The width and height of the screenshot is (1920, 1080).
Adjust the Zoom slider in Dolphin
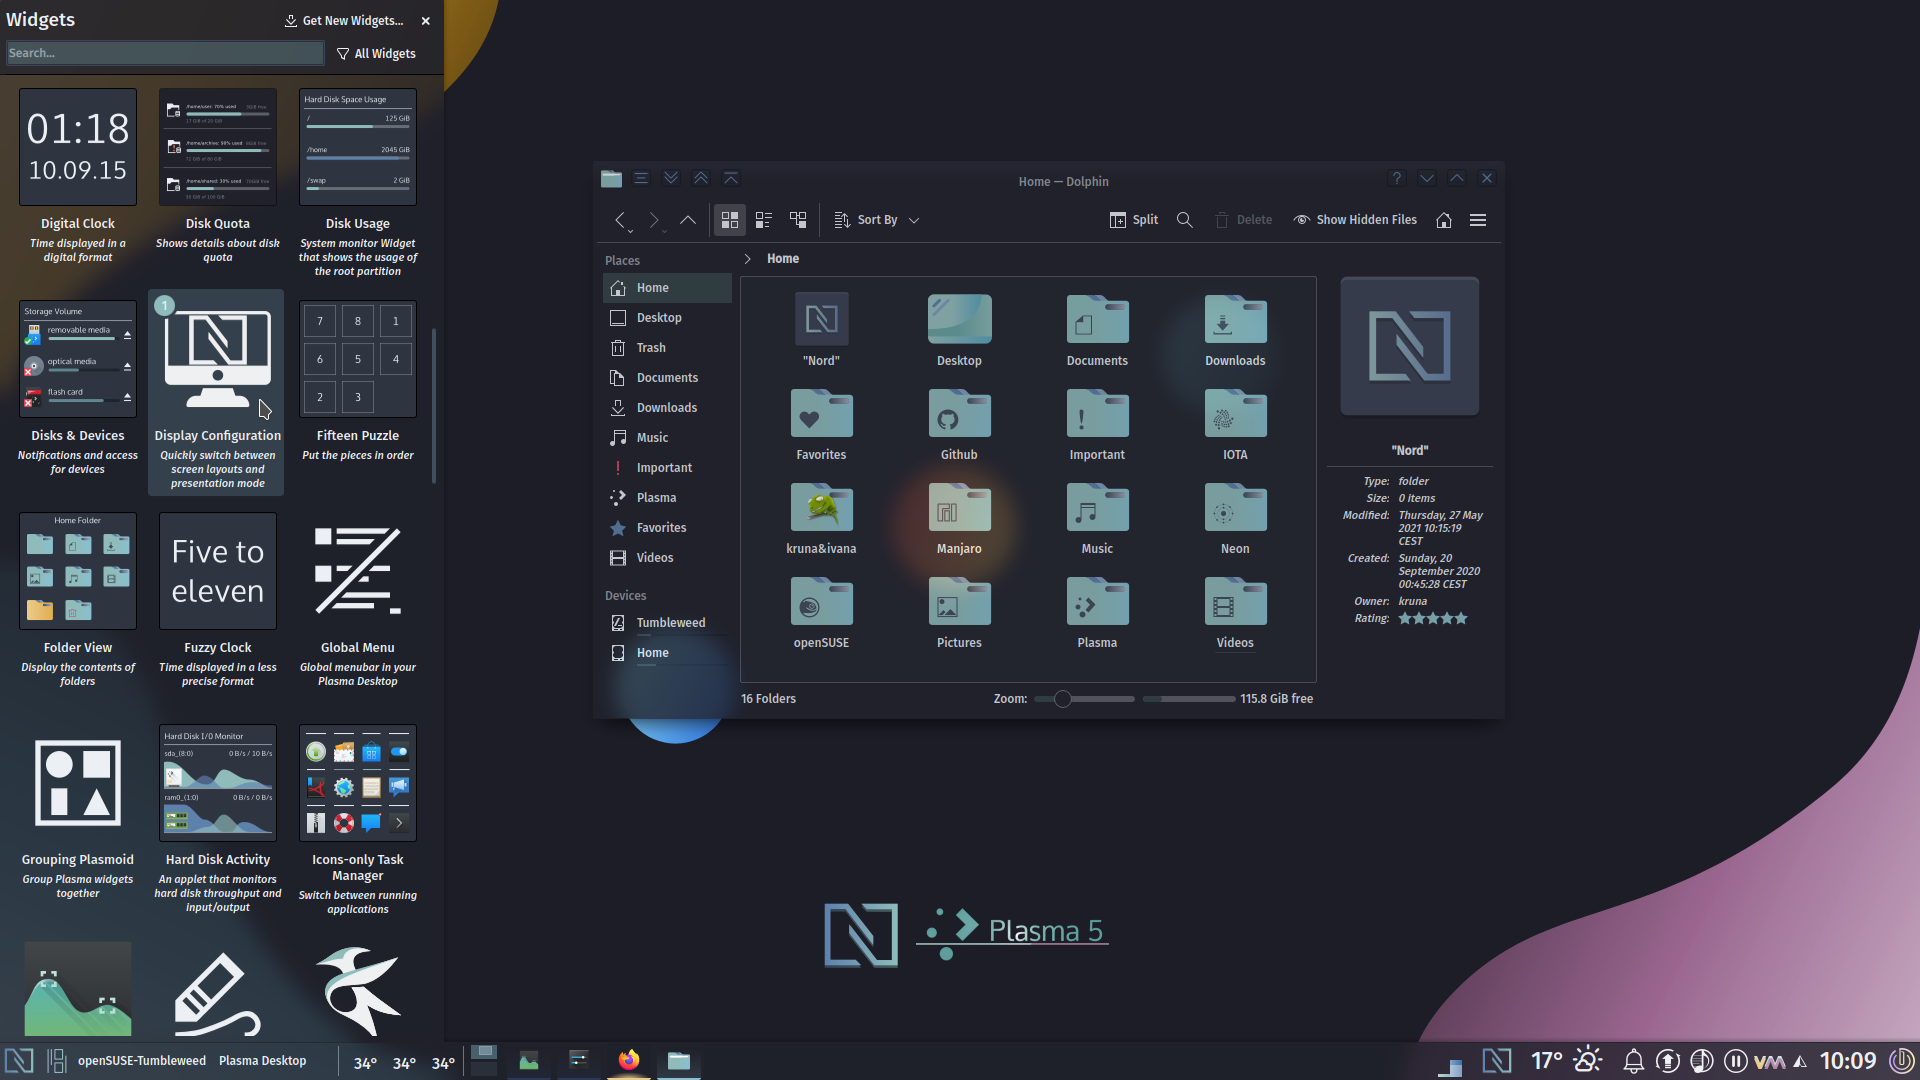coord(1084,699)
